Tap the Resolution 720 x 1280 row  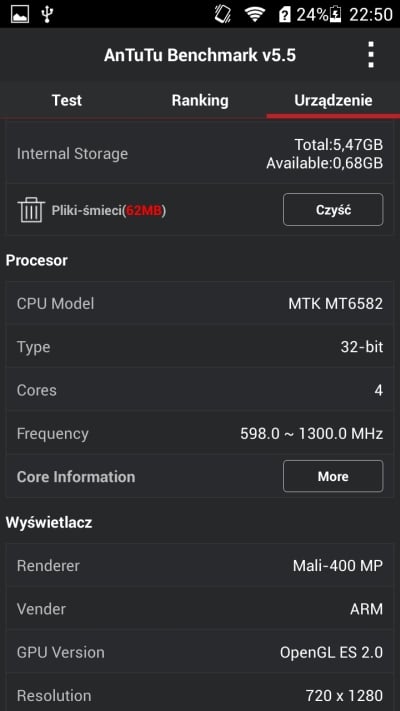[200, 694]
